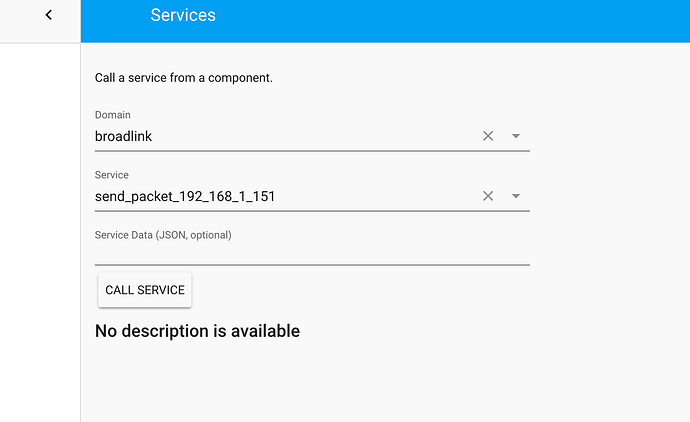Focus the empty Service Data JSON input

pos(312,253)
